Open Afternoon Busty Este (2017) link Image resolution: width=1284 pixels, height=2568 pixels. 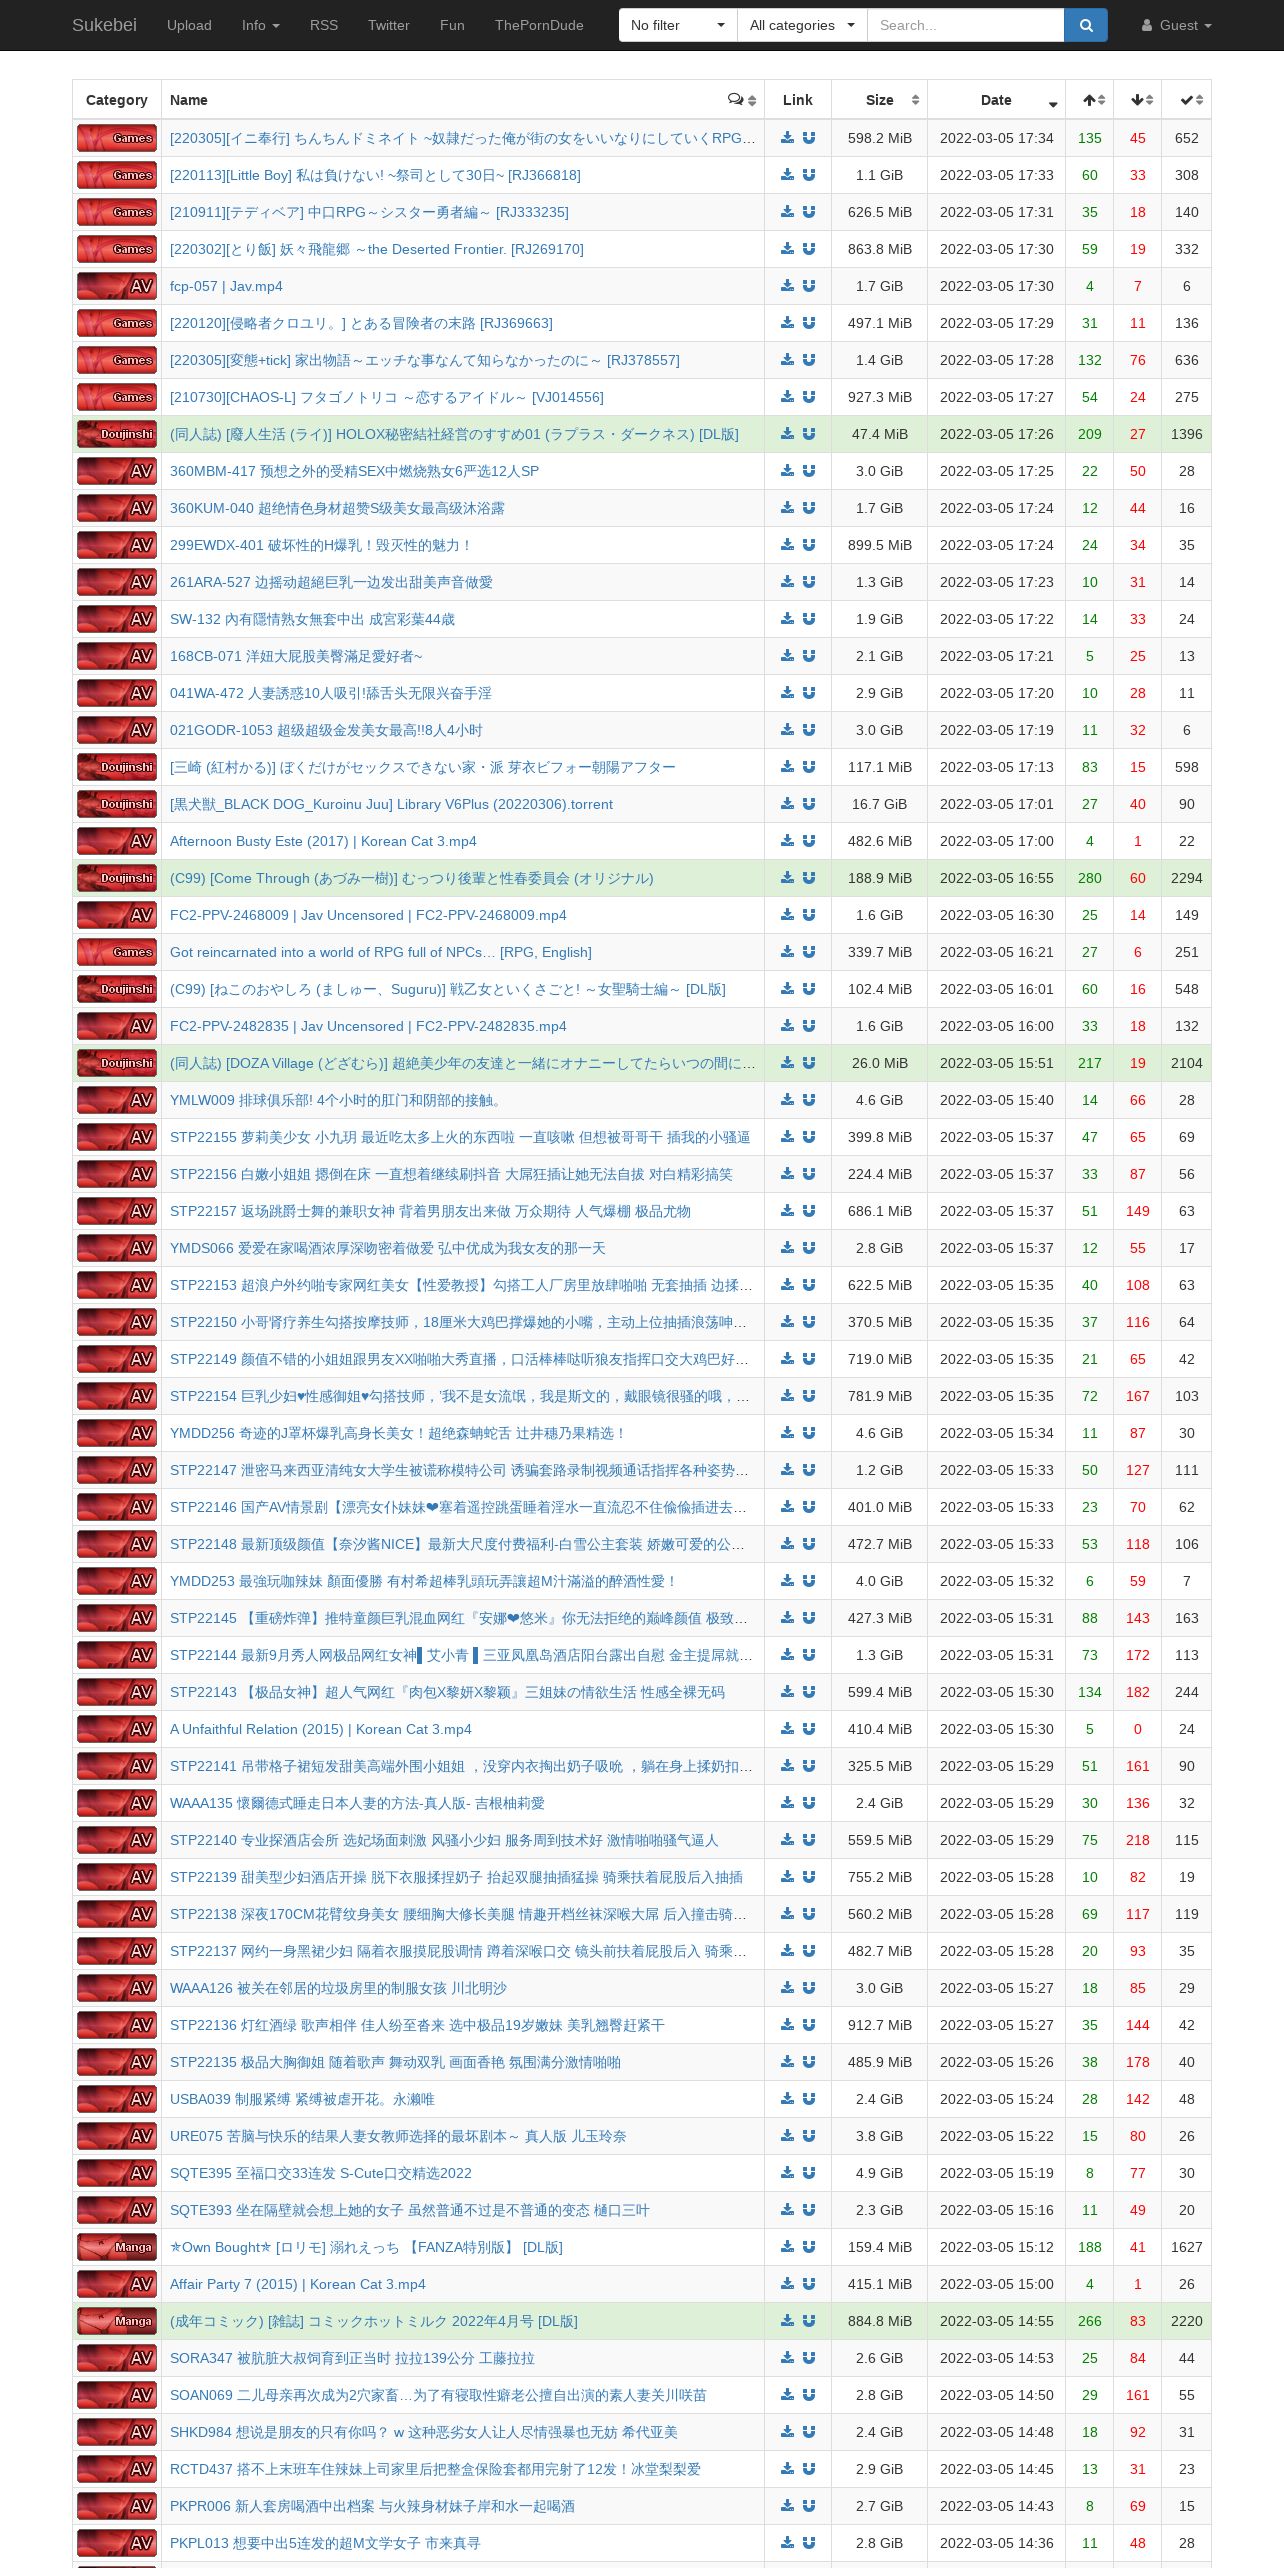(x=323, y=841)
